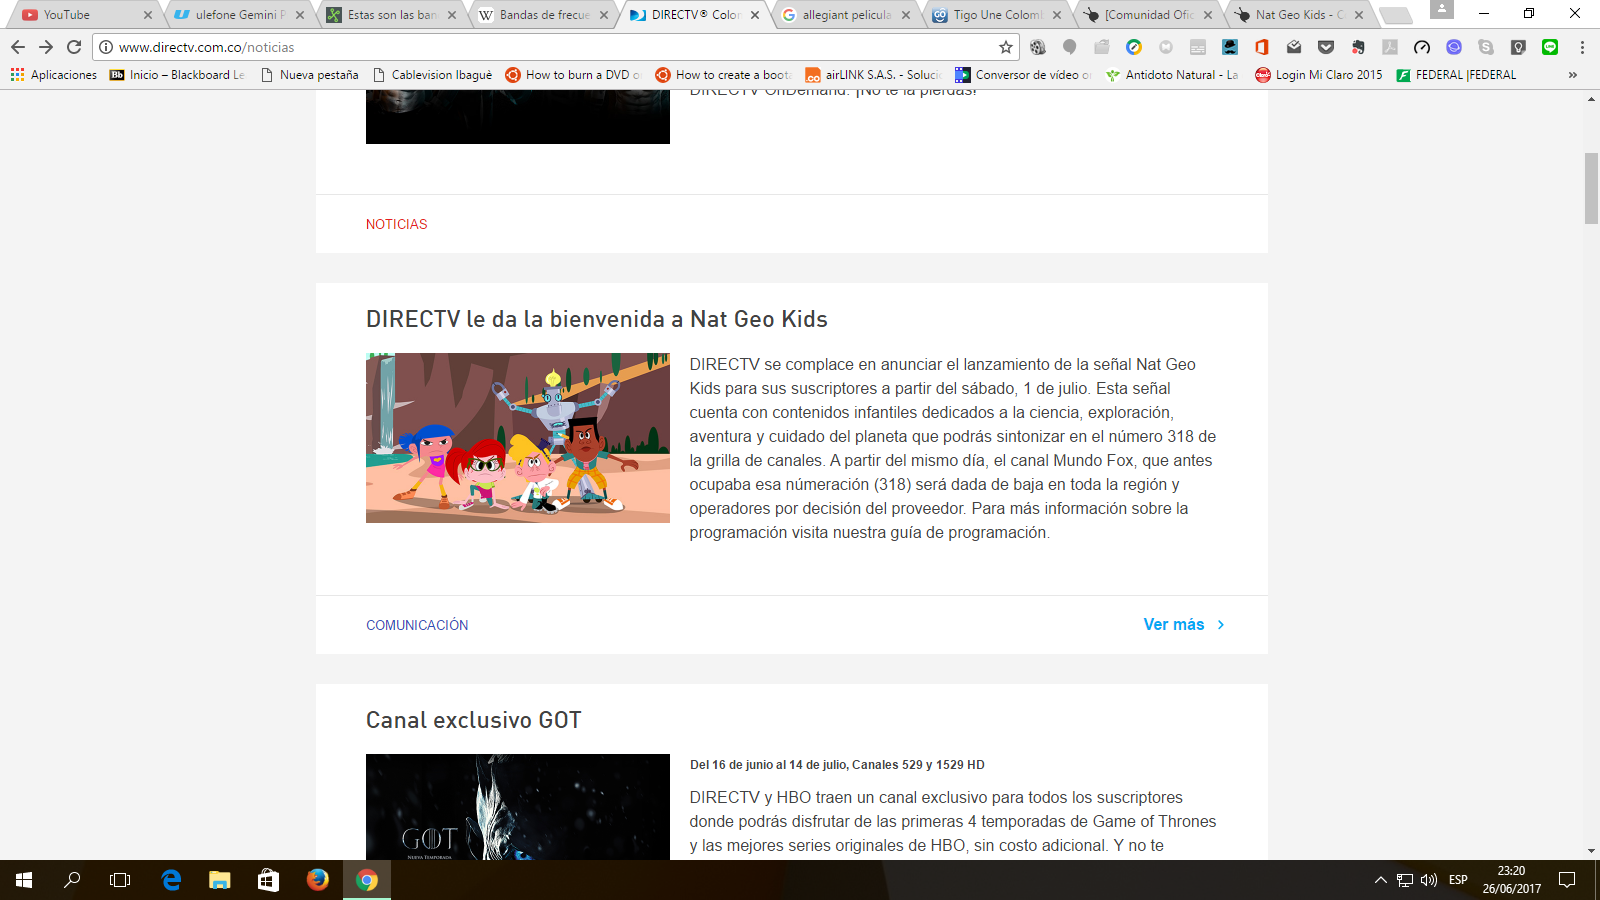Click the system volume speaker icon
Image resolution: width=1600 pixels, height=900 pixels.
click(x=1429, y=880)
